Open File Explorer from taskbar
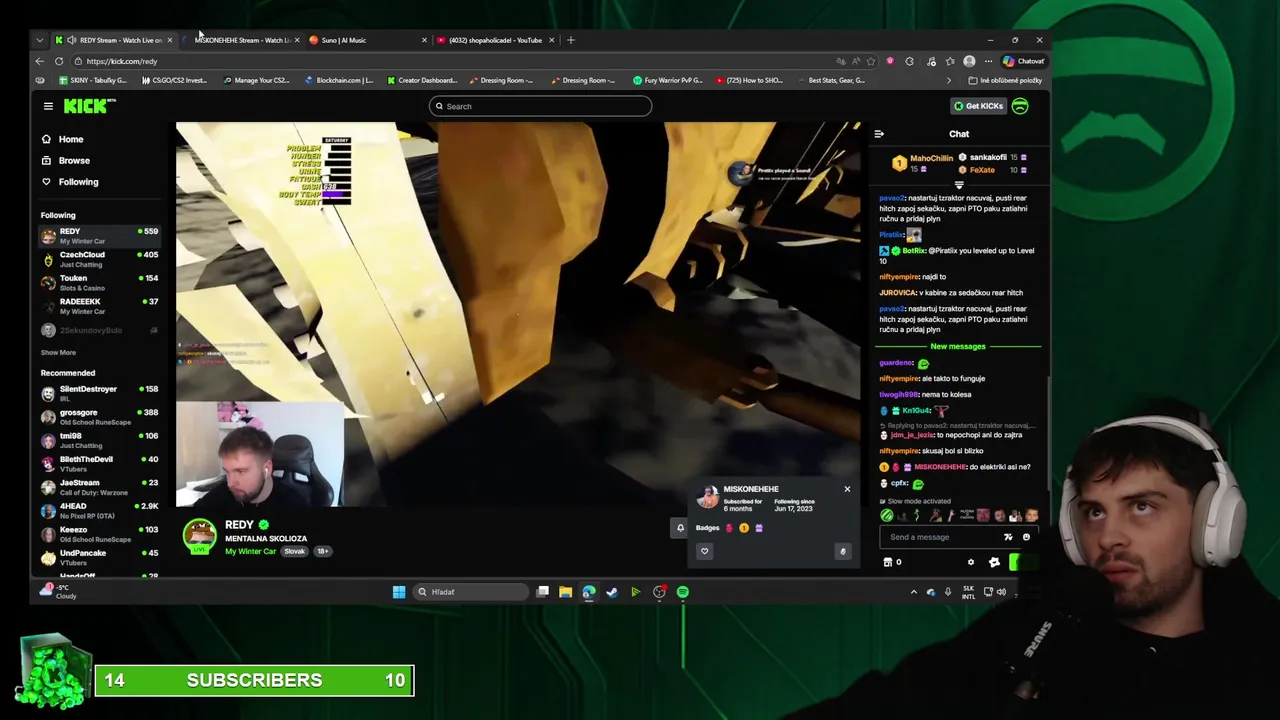1280x720 pixels. [565, 592]
